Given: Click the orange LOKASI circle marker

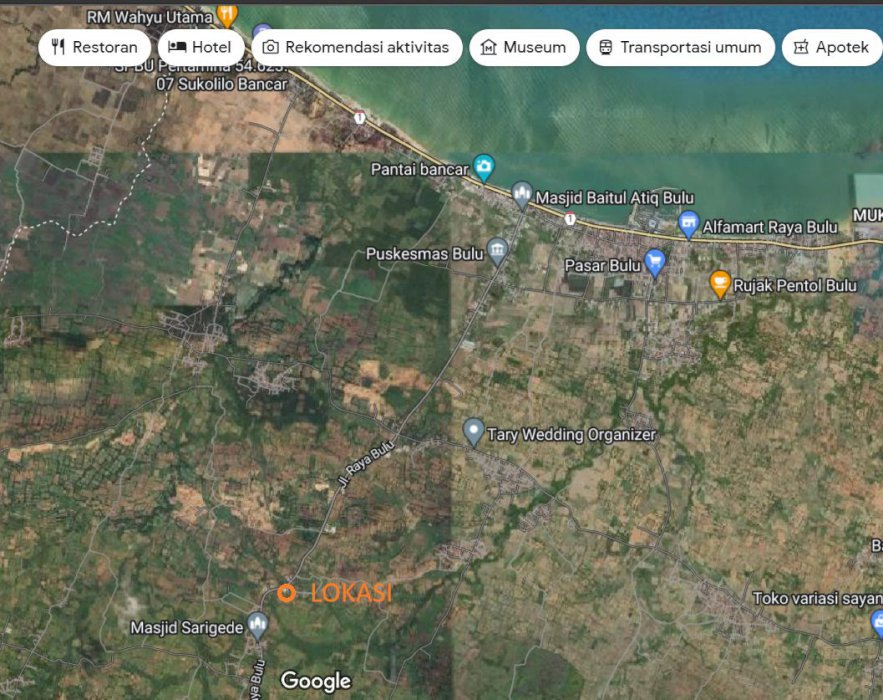Looking at the screenshot, I should (x=286, y=593).
